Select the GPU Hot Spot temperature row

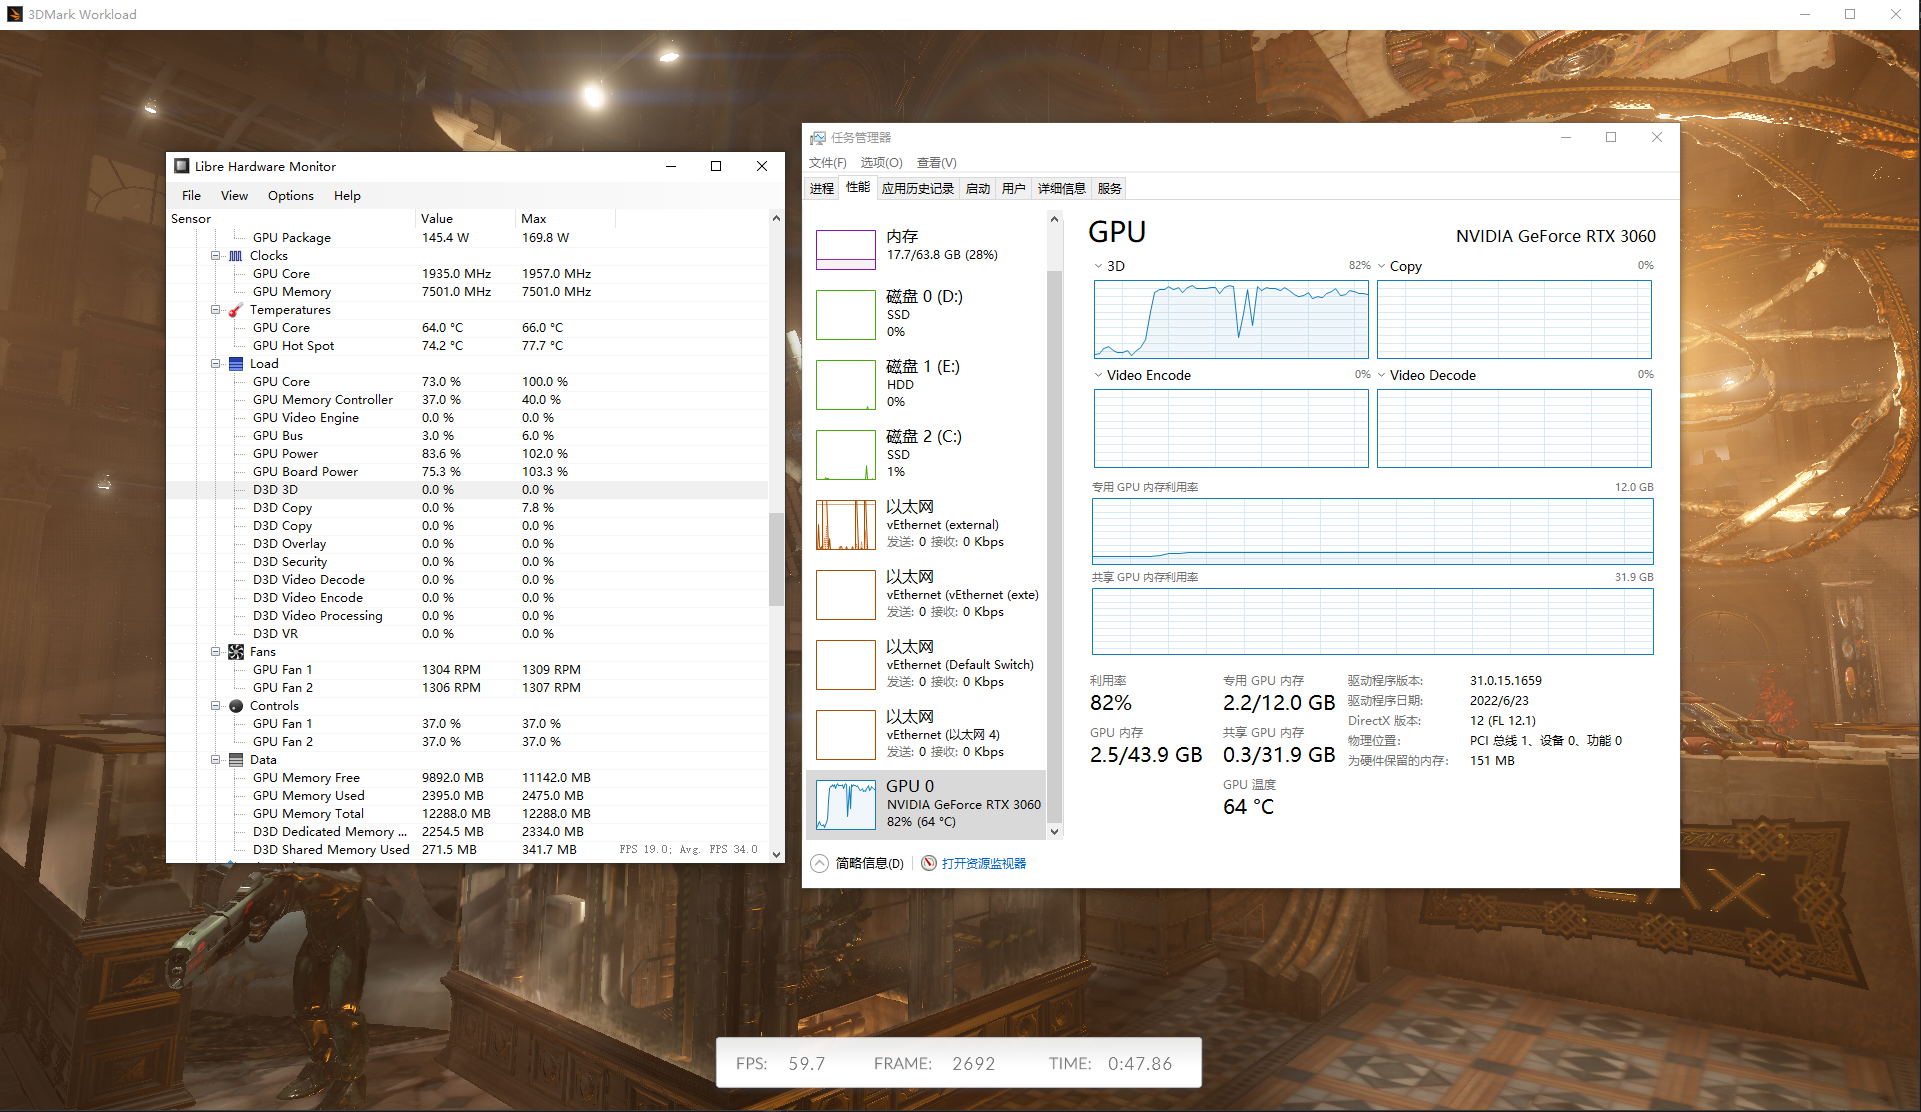pyautogui.click(x=467, y=346)
